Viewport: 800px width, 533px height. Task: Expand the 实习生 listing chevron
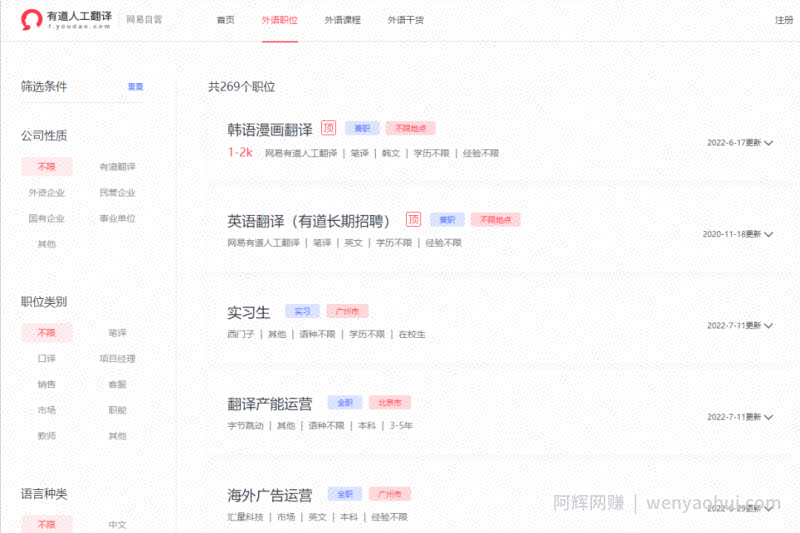tap(769, 325)
